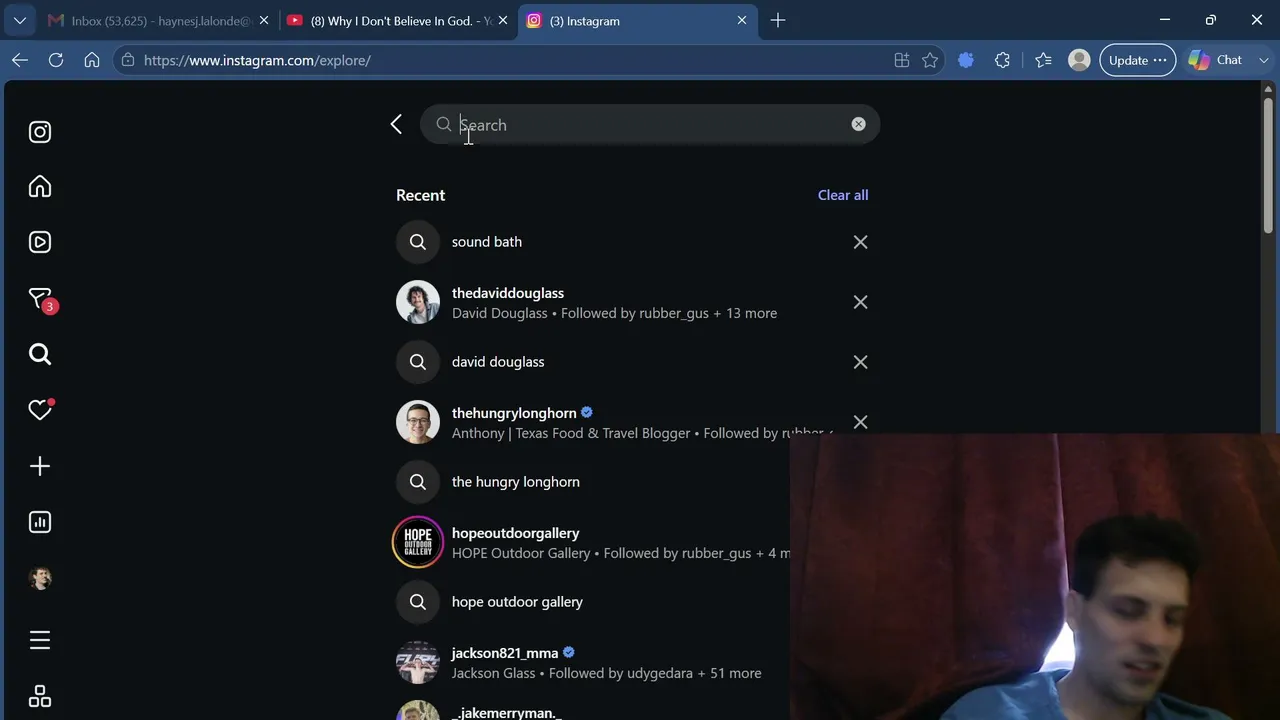
Task: Open jackson821_mma profile result
Action: point(591,662)
